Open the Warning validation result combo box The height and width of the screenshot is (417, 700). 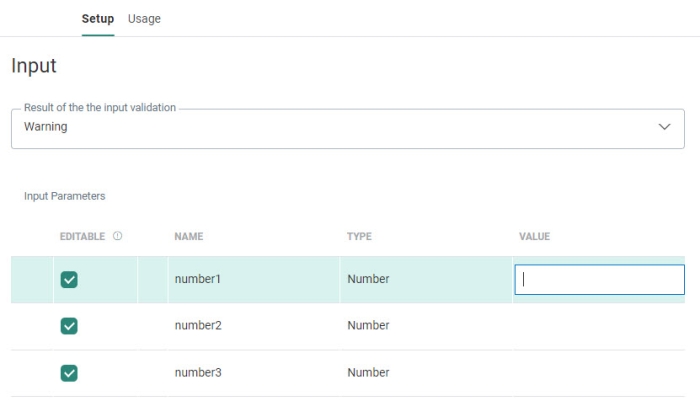(x=340, y=128)
